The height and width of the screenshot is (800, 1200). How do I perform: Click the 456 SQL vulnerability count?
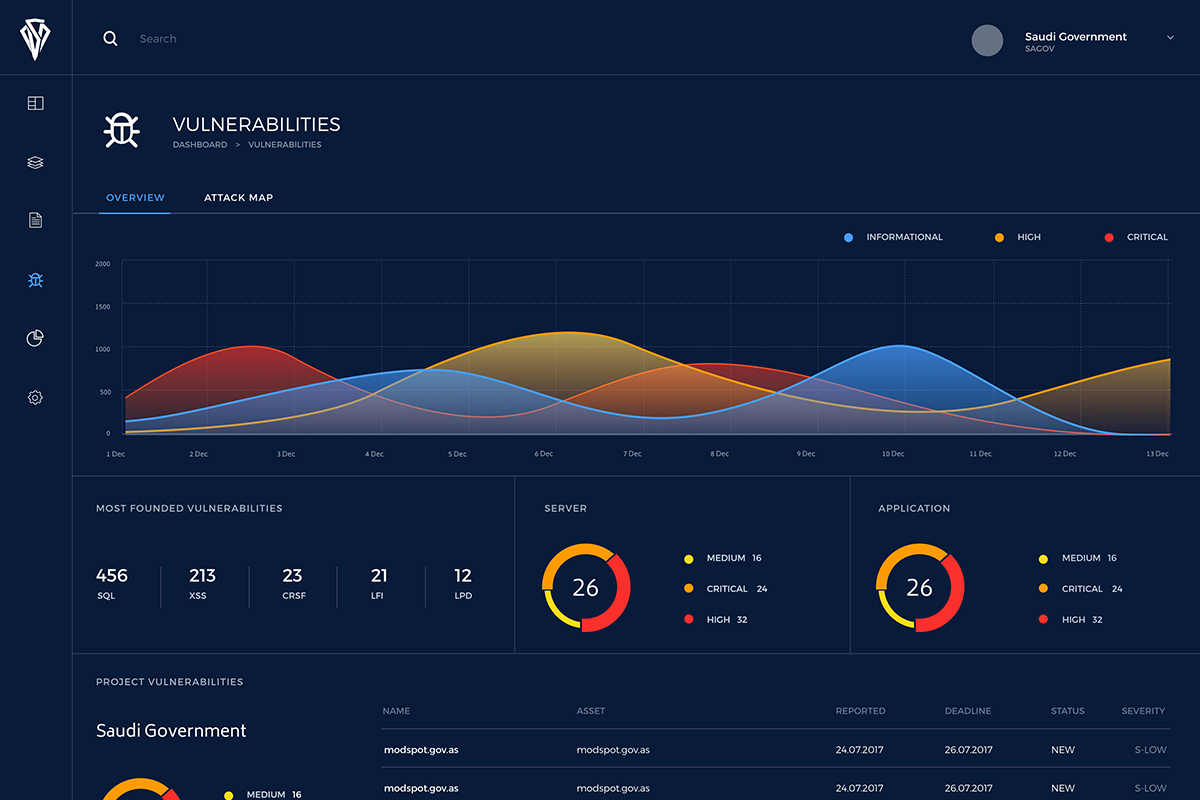112,584
